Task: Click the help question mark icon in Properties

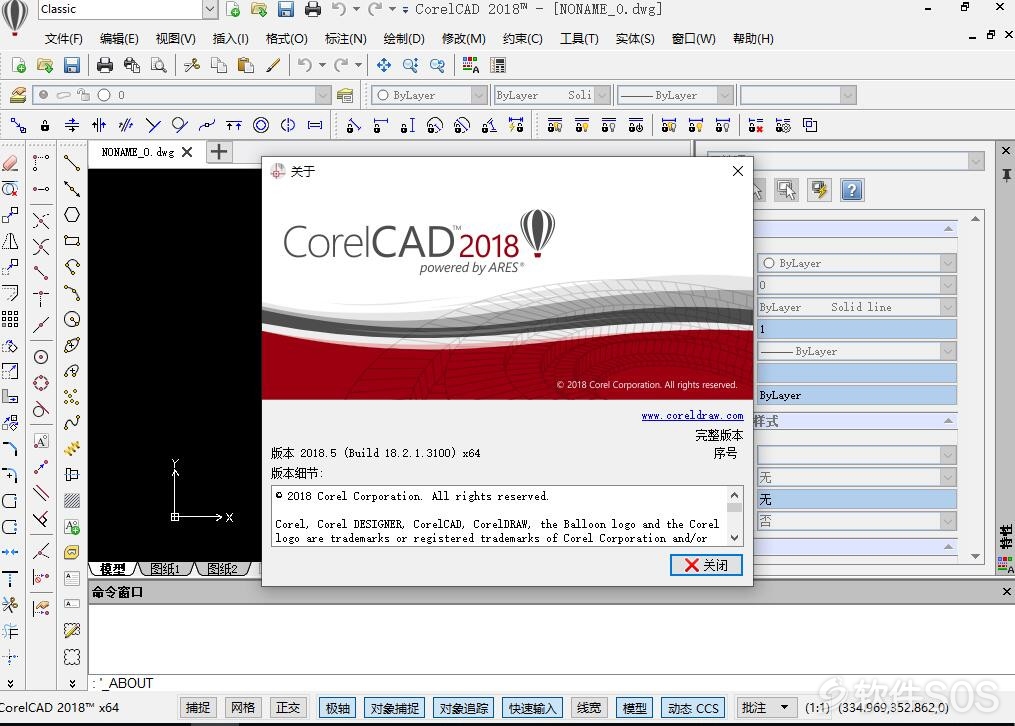Action: pos(852,190)
